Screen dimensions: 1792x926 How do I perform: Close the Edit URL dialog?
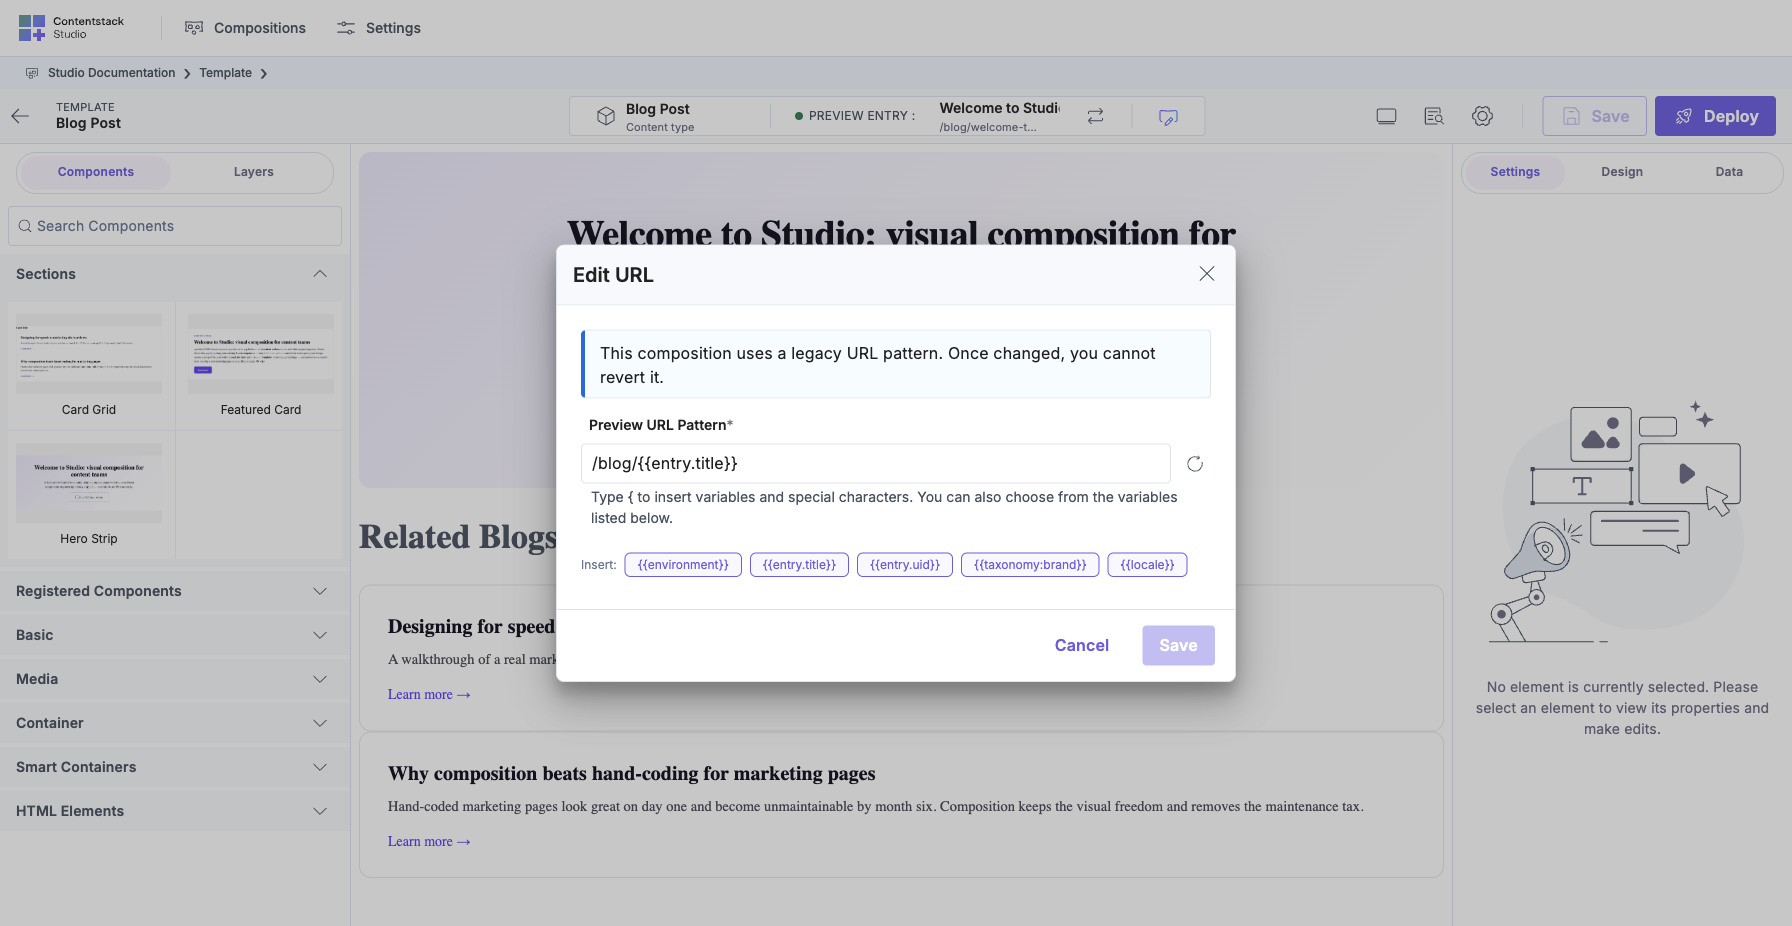tap(1207, 274)
